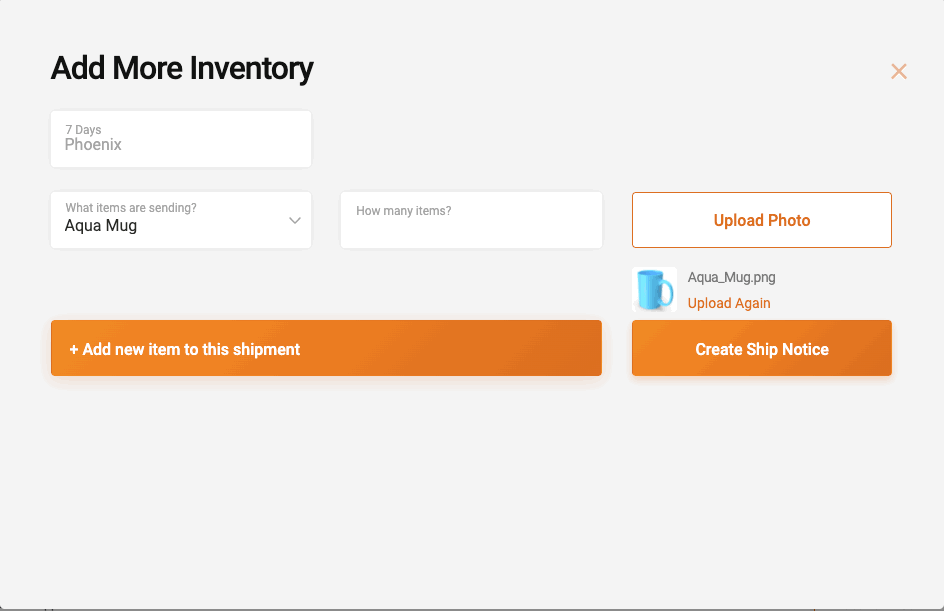Click the blue mug photo thumbnail
The width and height of the screenshot is (944, 611).
point(655,289)
